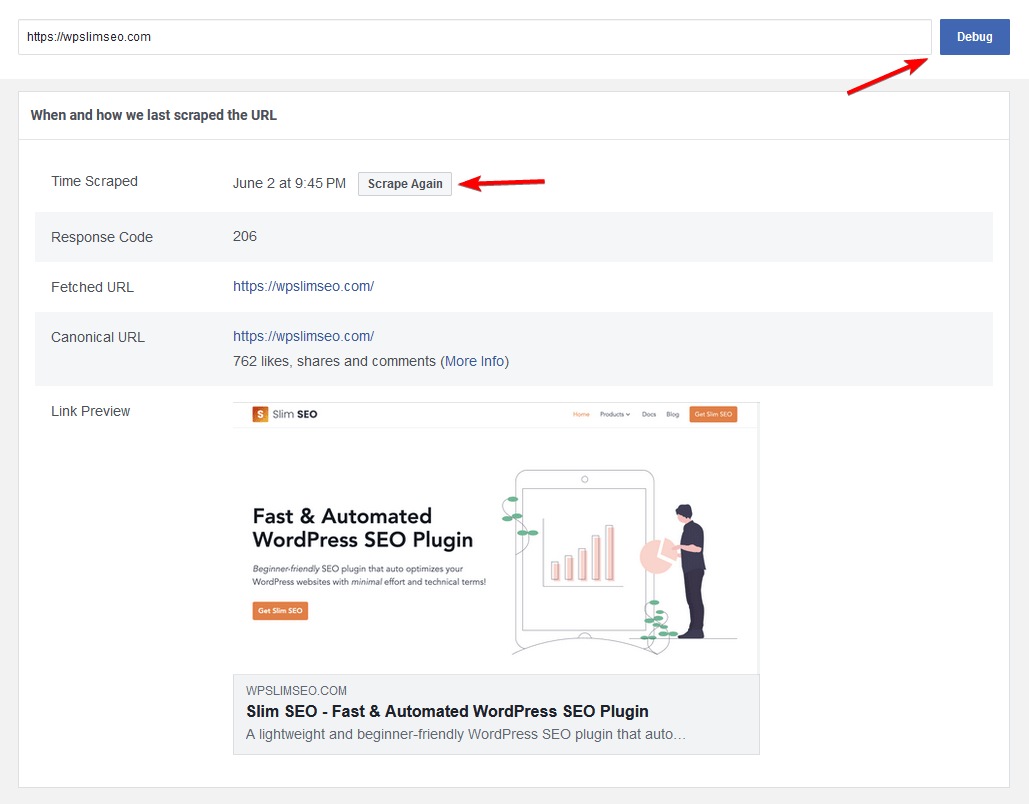Viewport: 1029px width, 804px height.
Task: Click Get Slim SEO button below the headline
Action: (x=280, y=610)
